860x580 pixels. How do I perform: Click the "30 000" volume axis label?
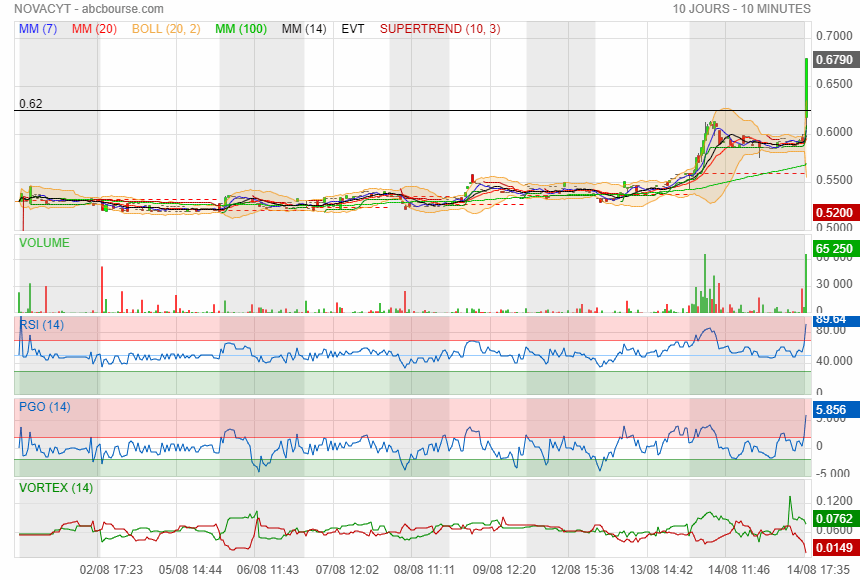tap(834, 284)
